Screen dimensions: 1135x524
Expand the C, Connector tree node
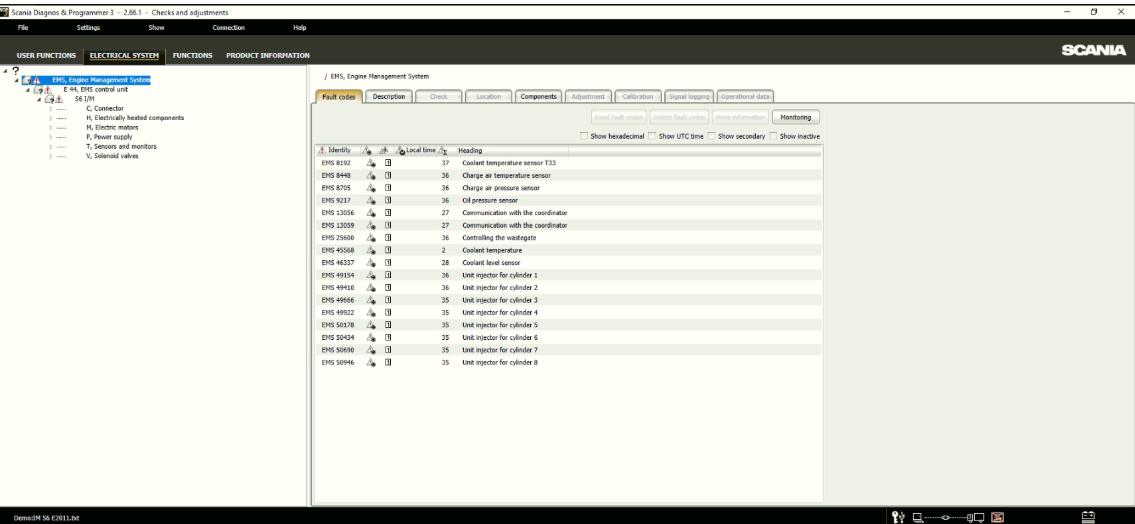(x=51, y=109)
